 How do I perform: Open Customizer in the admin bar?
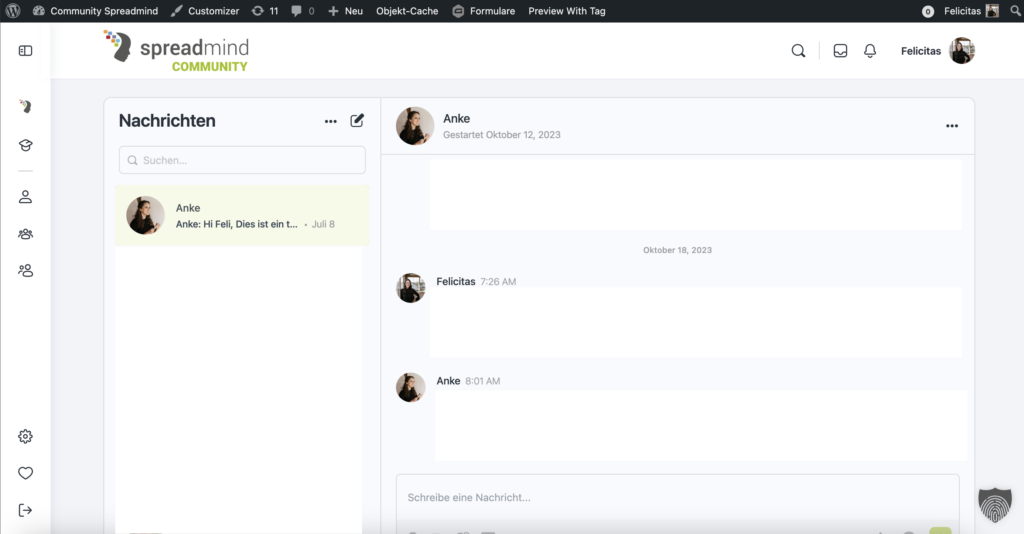coord(205,11)
